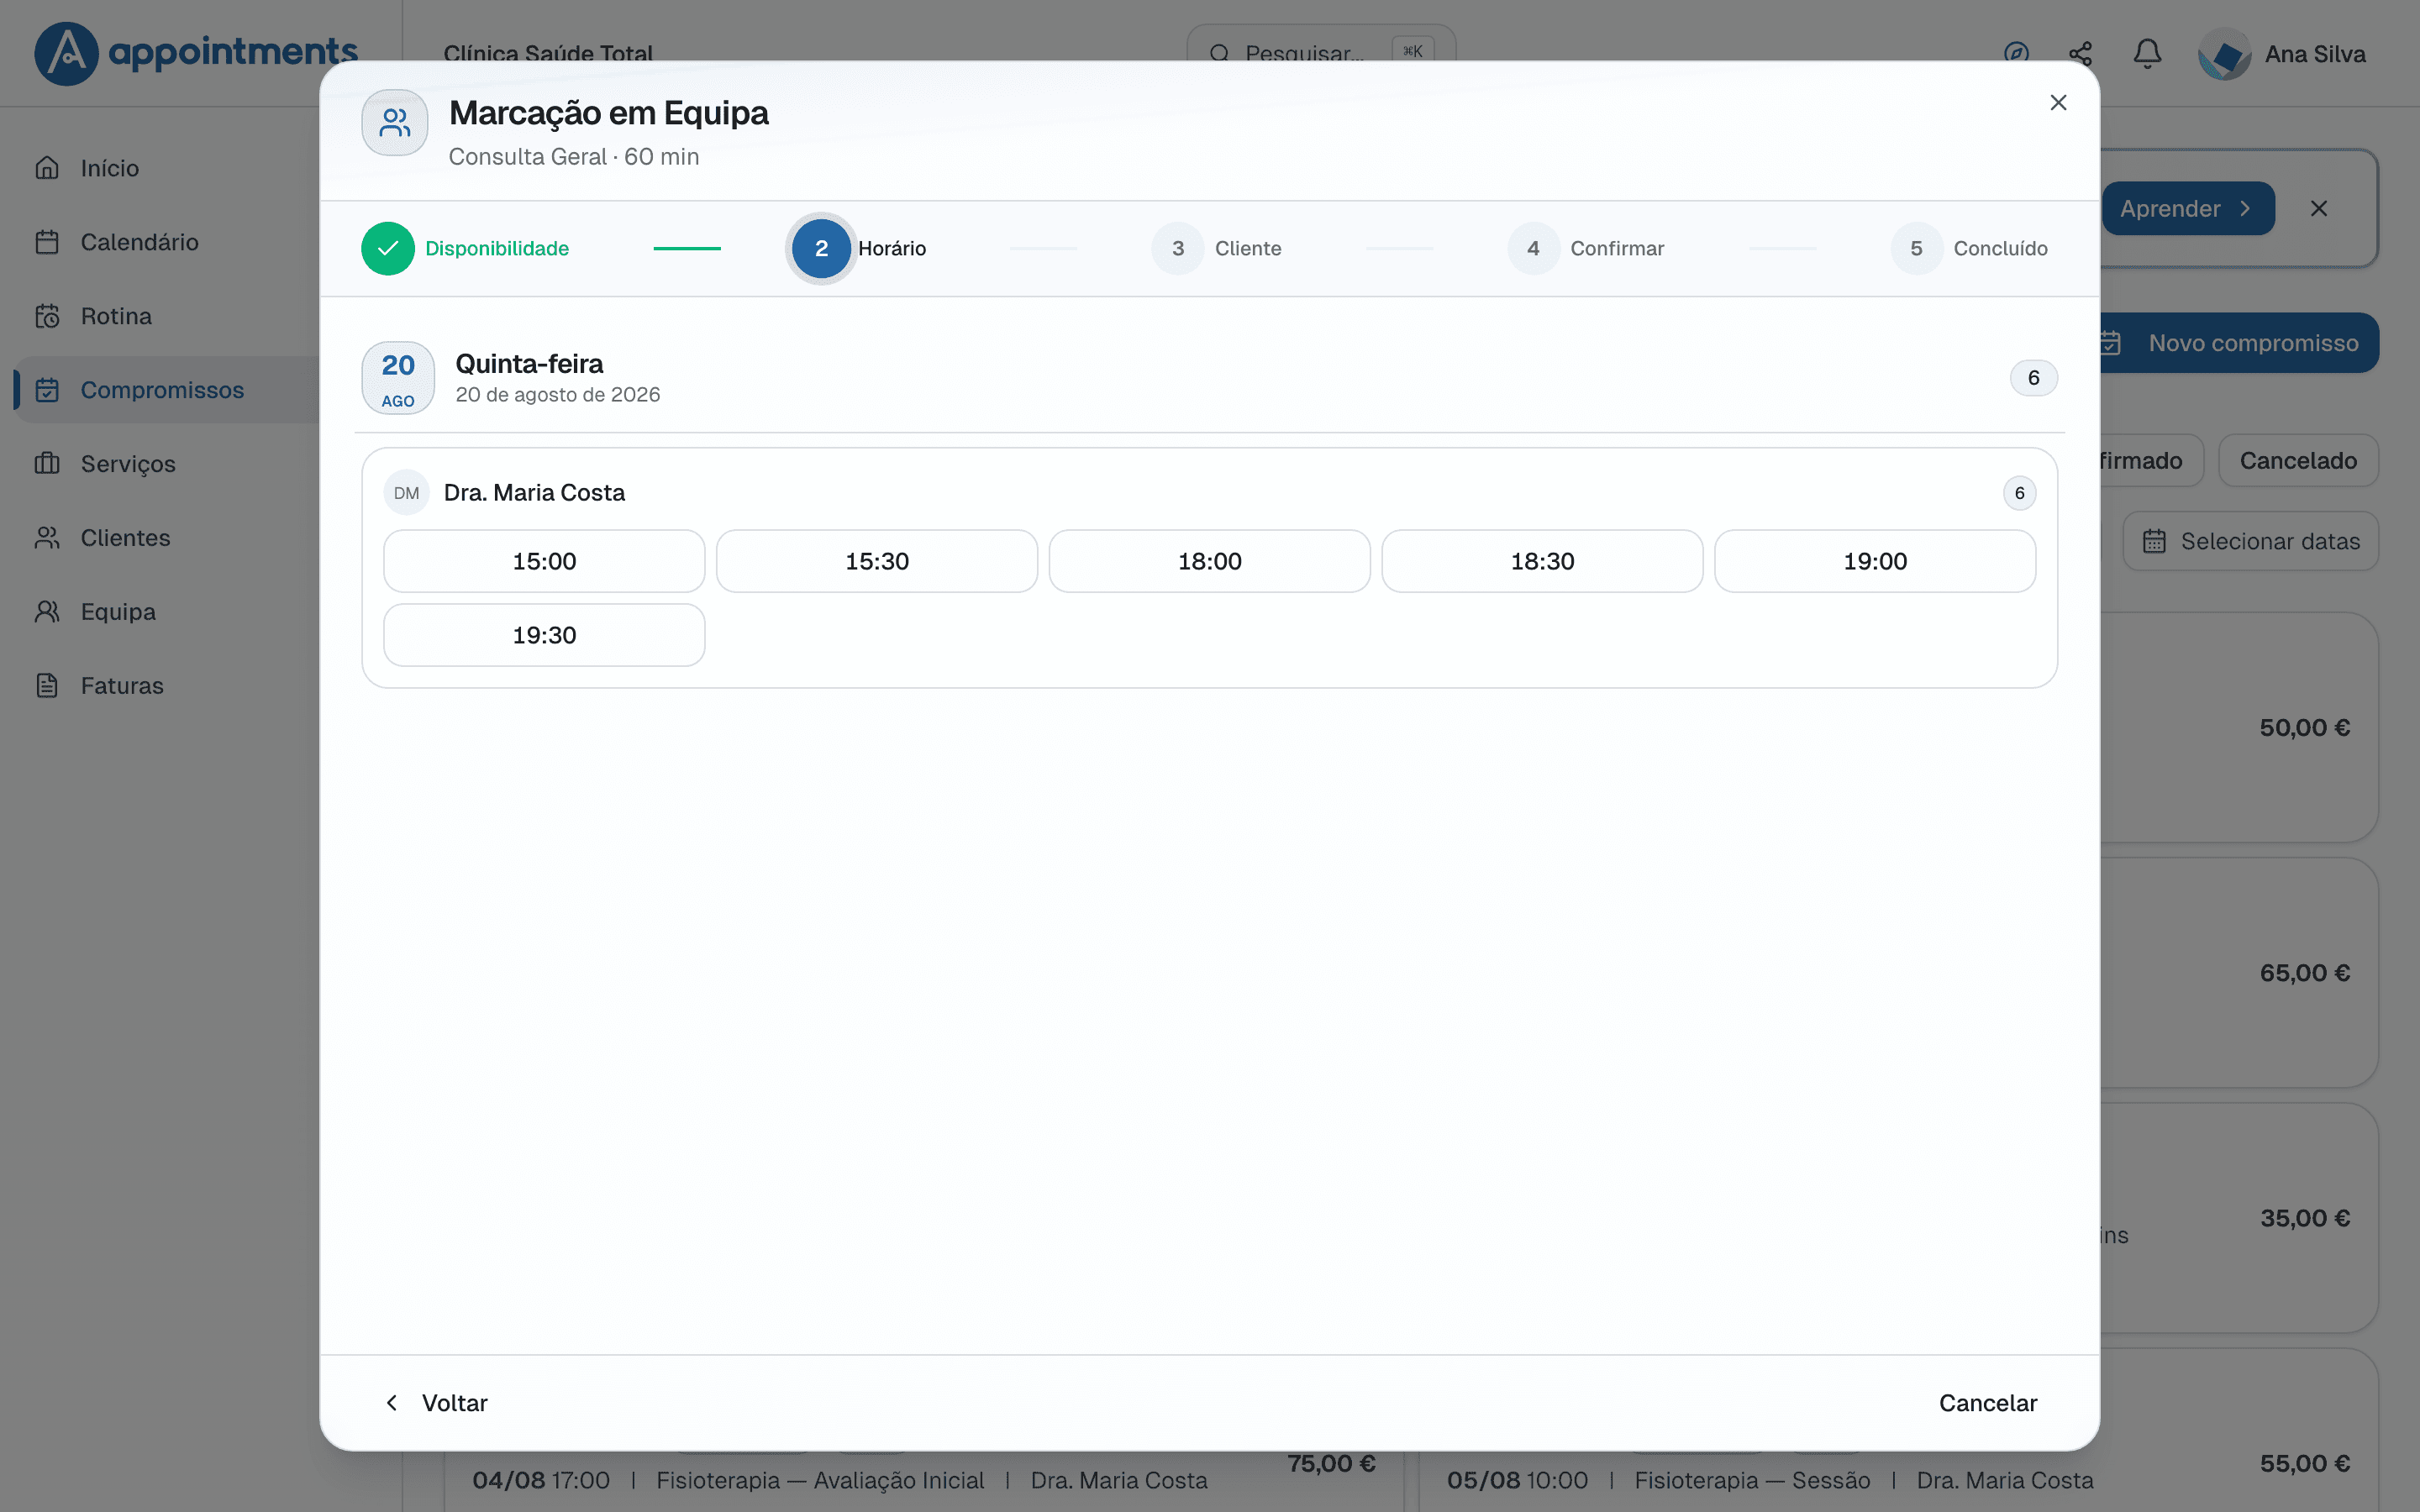Select the 15:30 time slot
Viewport: 2420px width, 1512px height.
(877, 561)
